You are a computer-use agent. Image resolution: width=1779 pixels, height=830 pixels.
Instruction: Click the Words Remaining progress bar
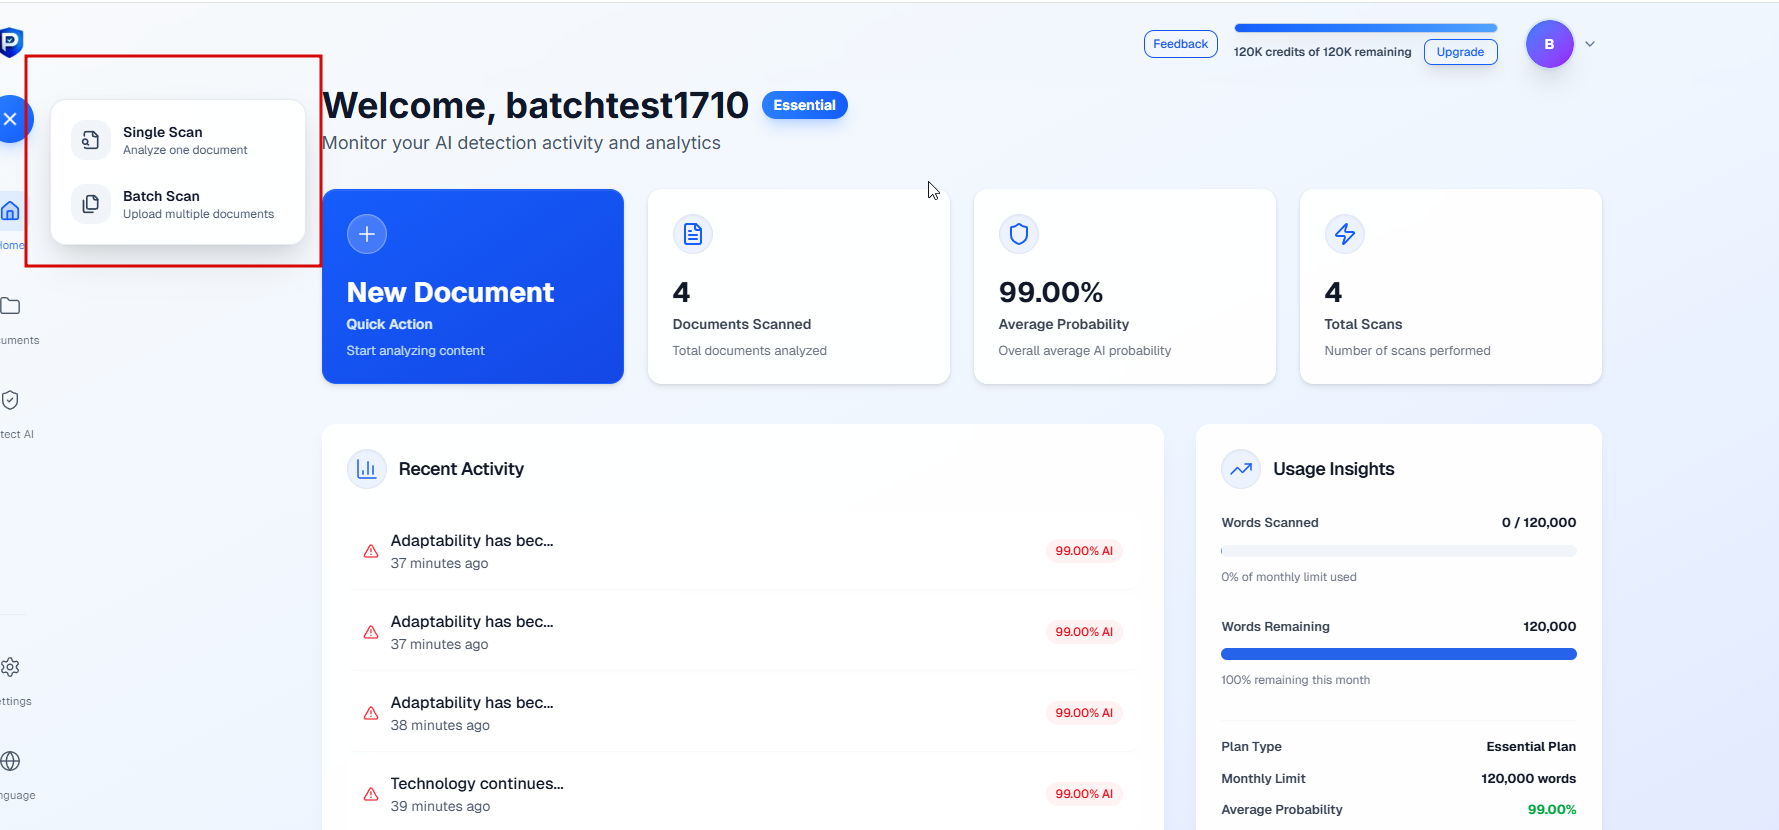[x=1398, y=654]
